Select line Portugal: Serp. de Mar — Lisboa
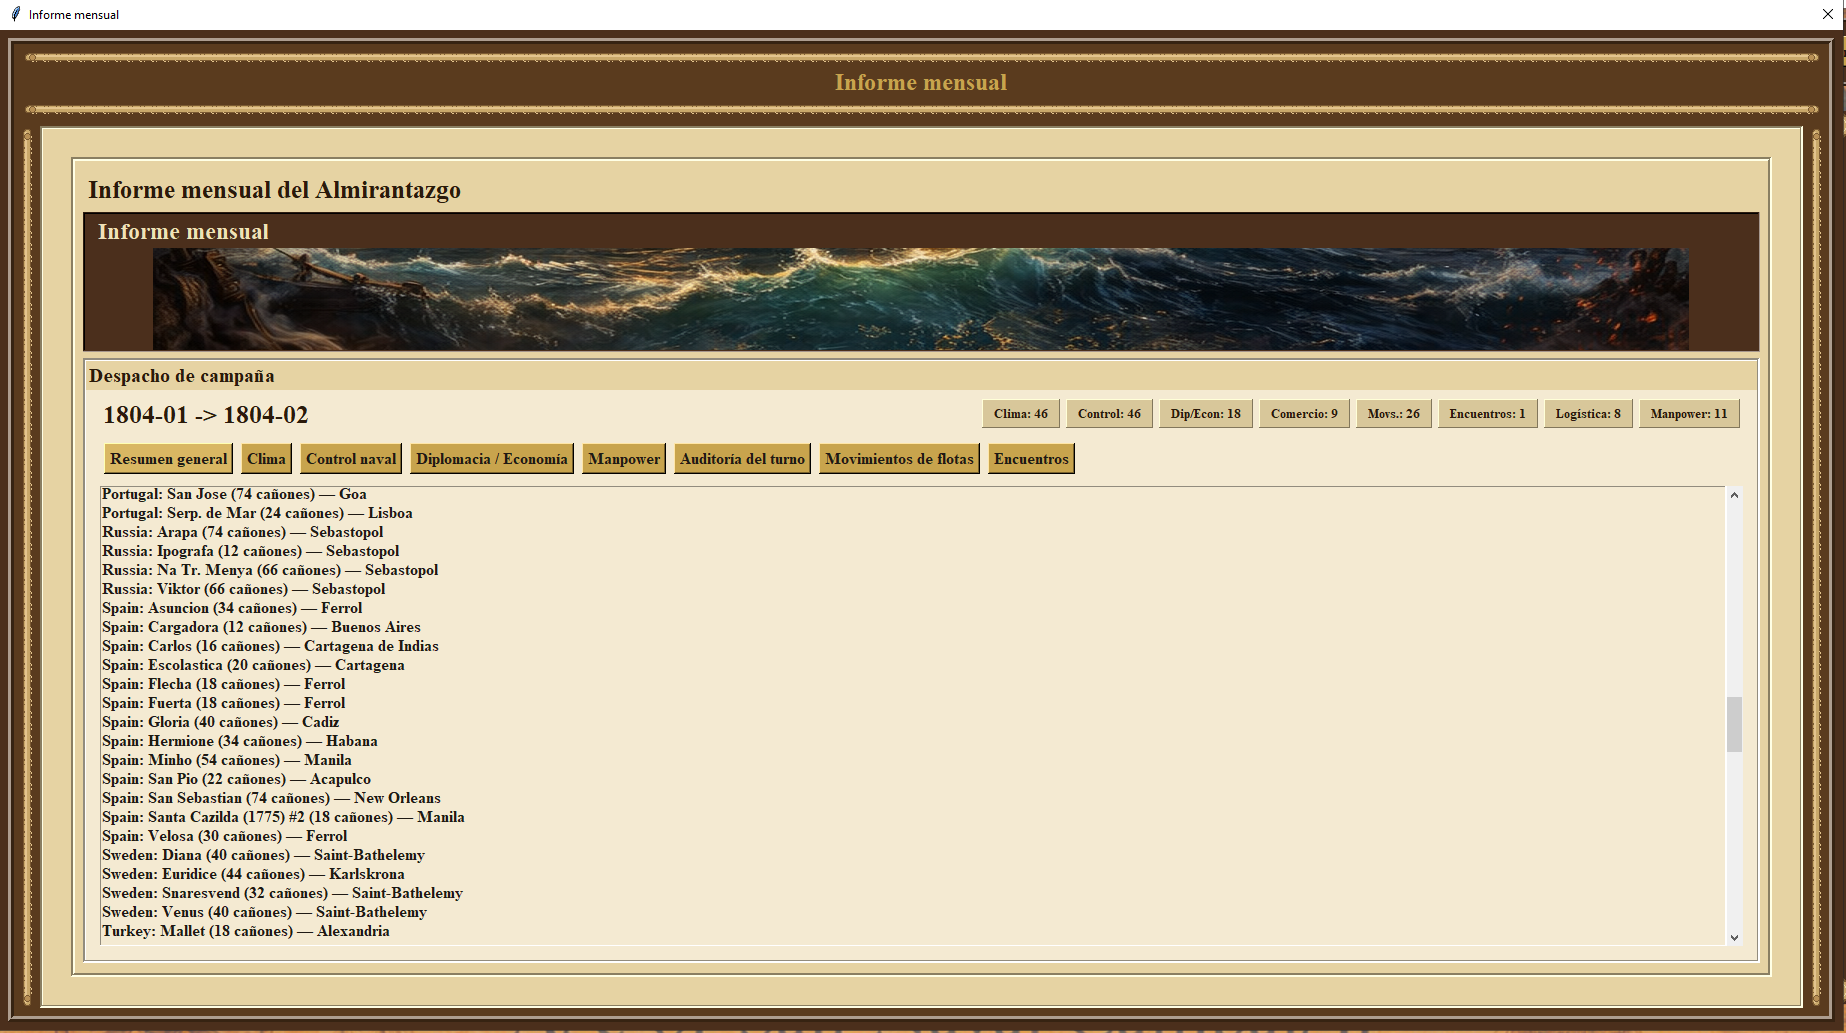Image resolution: width=1846 pixels, height=1033 pixels. coord(257,513)
